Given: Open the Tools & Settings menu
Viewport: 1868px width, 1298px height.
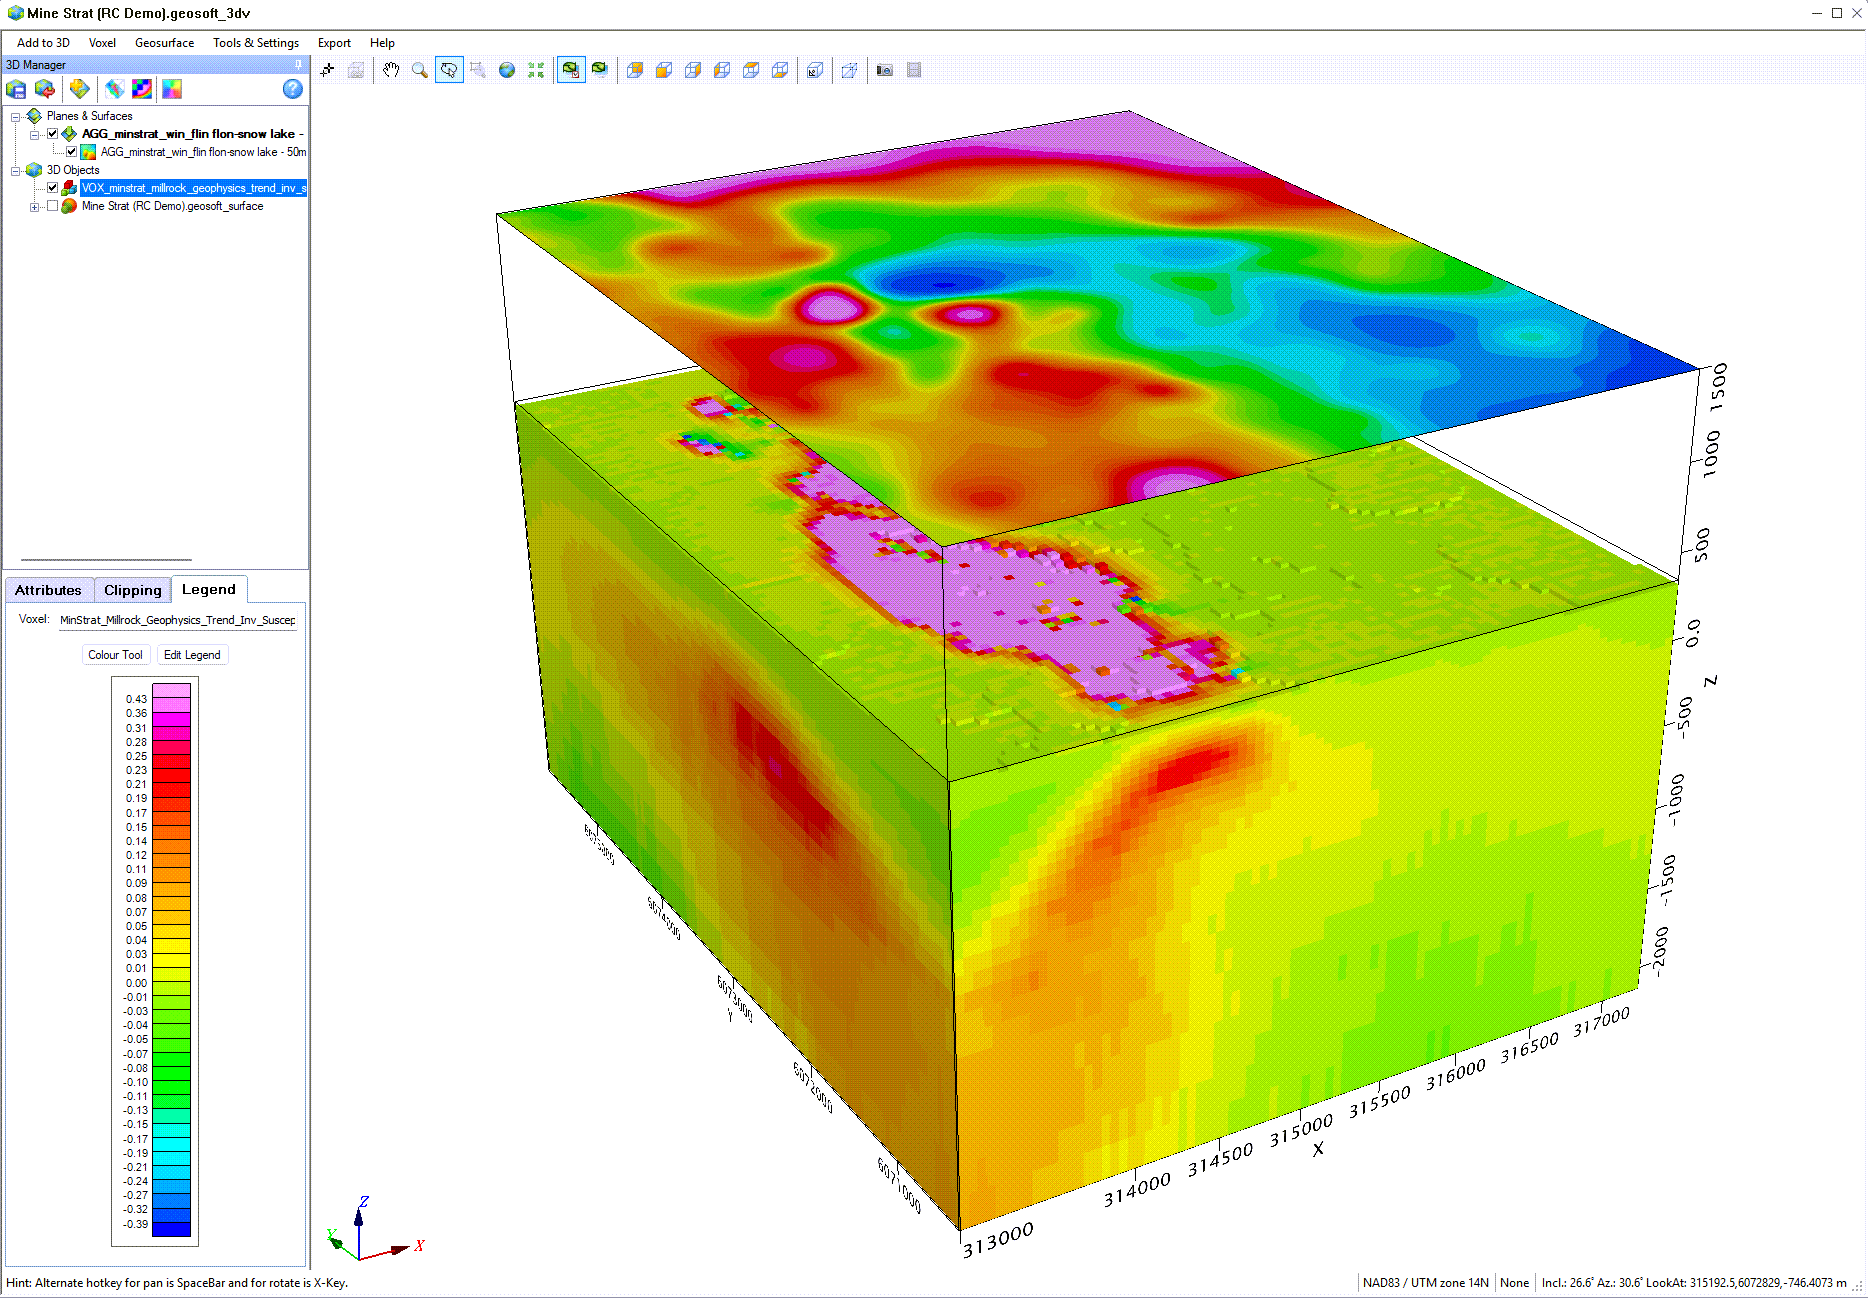Looking at the screenshot, I should point(256,43).
